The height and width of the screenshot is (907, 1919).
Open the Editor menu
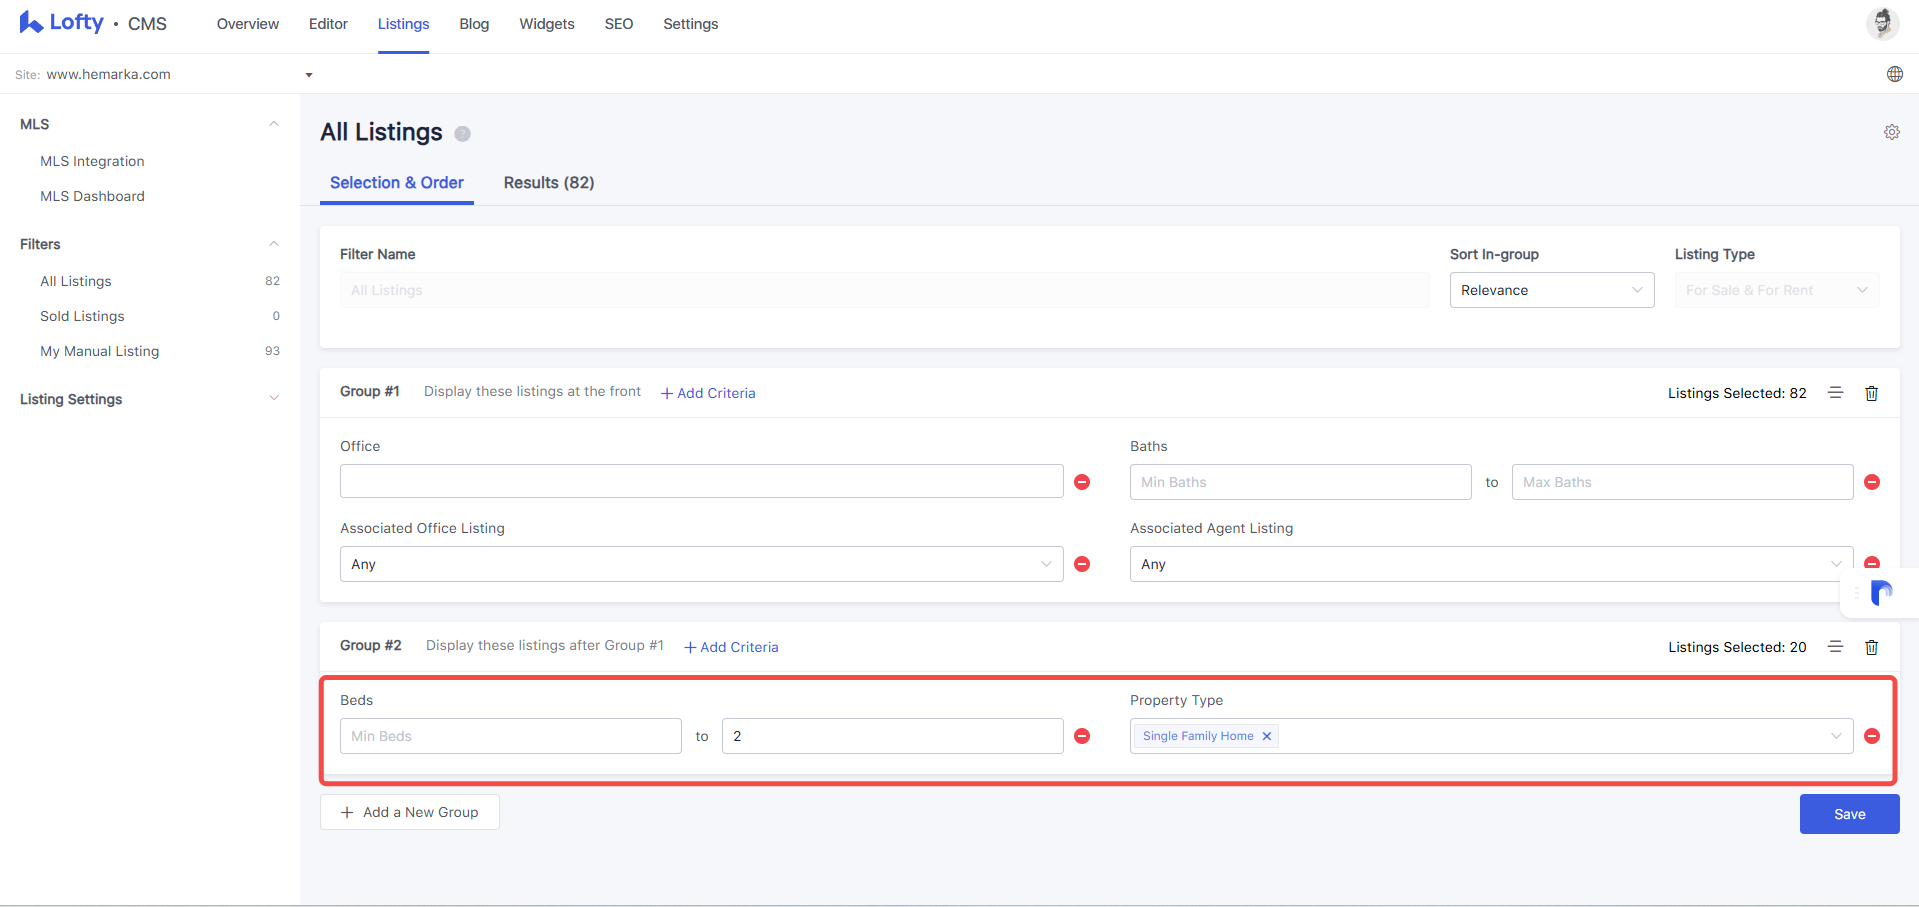(x=328, y=24)
